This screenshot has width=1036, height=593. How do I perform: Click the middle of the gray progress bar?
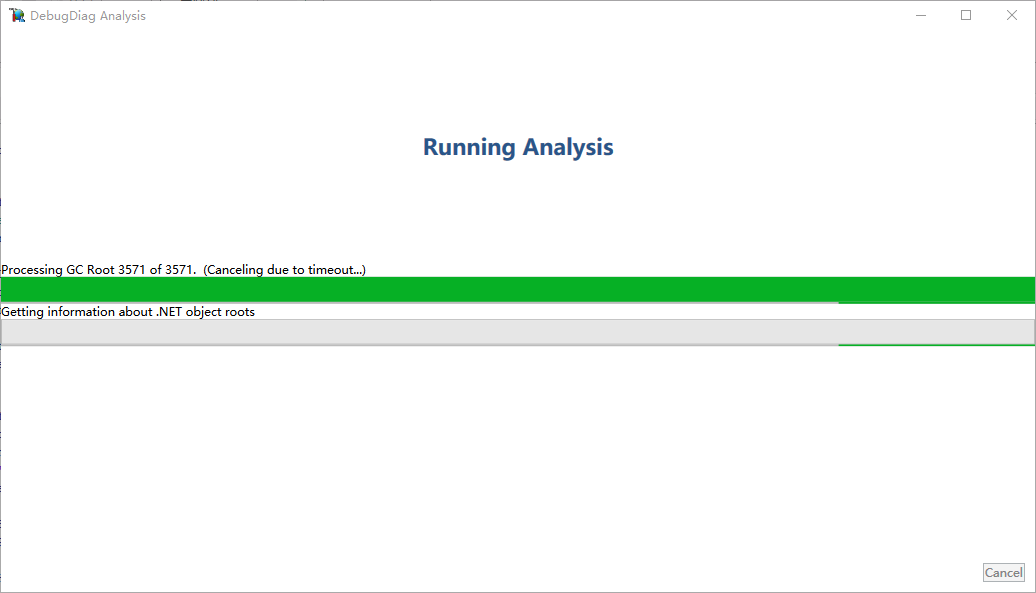518,331
